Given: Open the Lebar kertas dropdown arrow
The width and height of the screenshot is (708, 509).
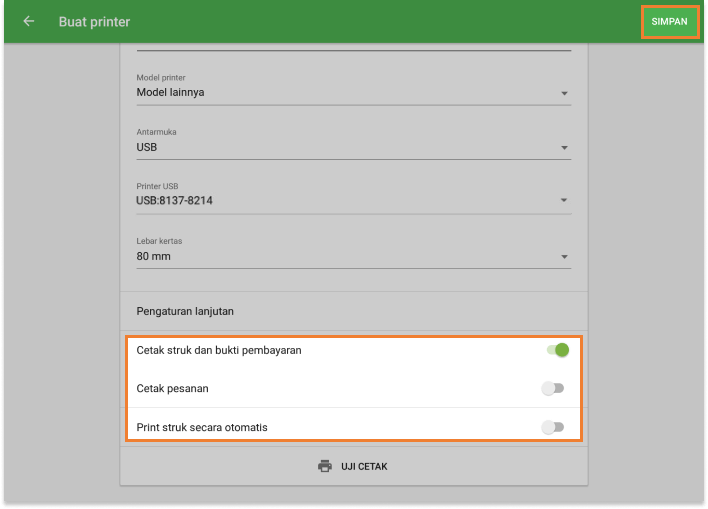Looking at the screenshot, I should (565, 257).
